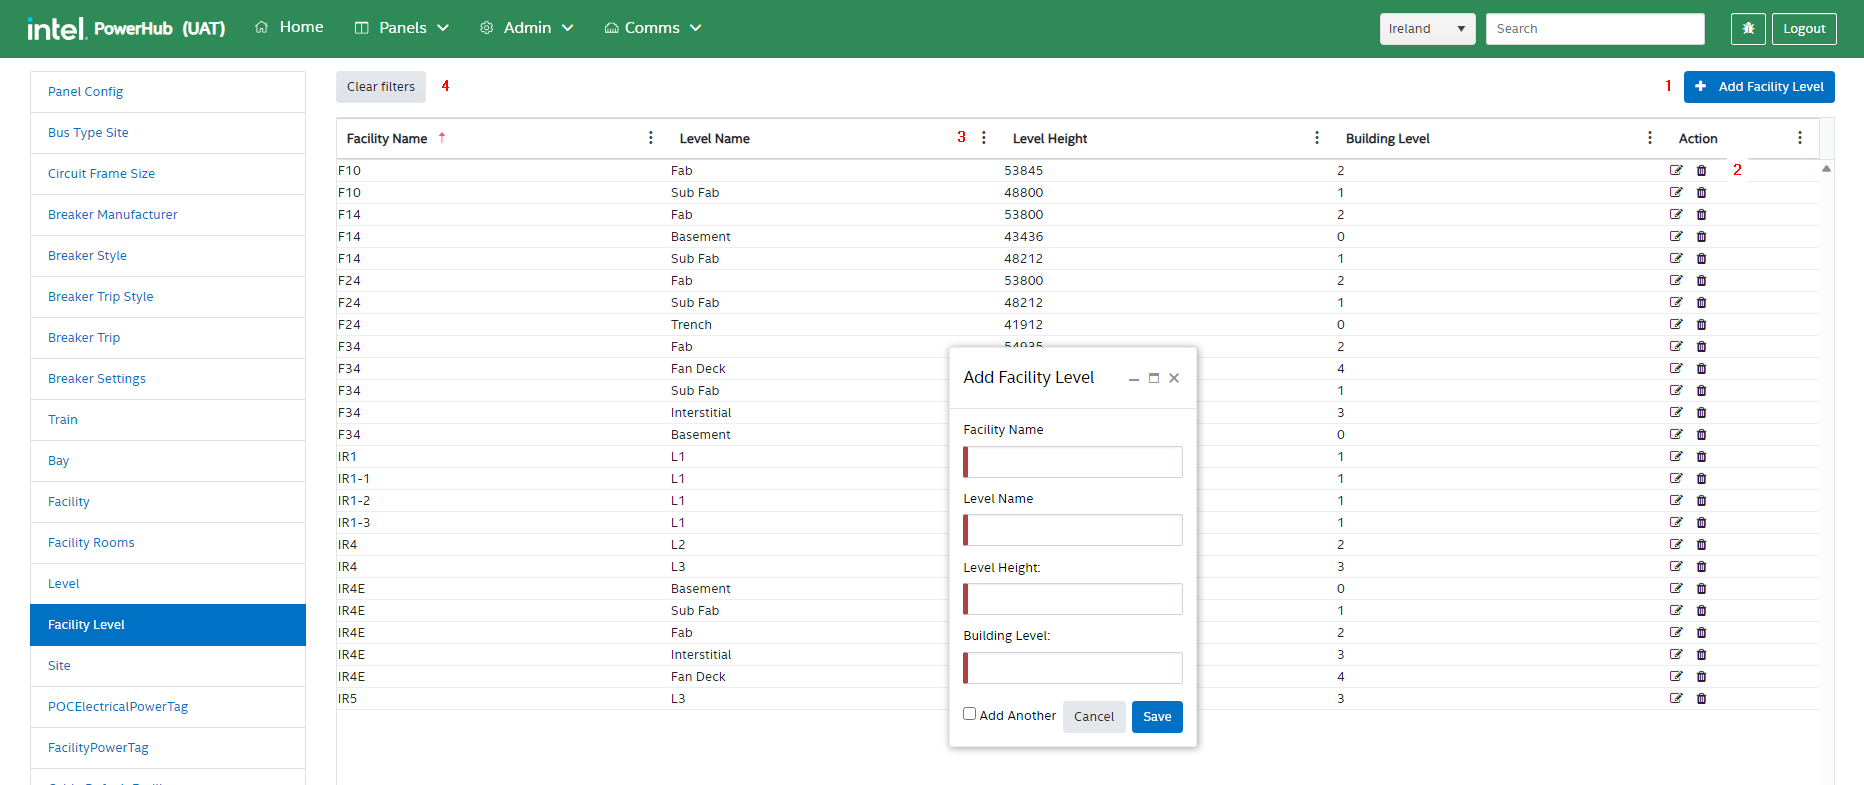Click the Add Facility Level button

[1759, 87]
